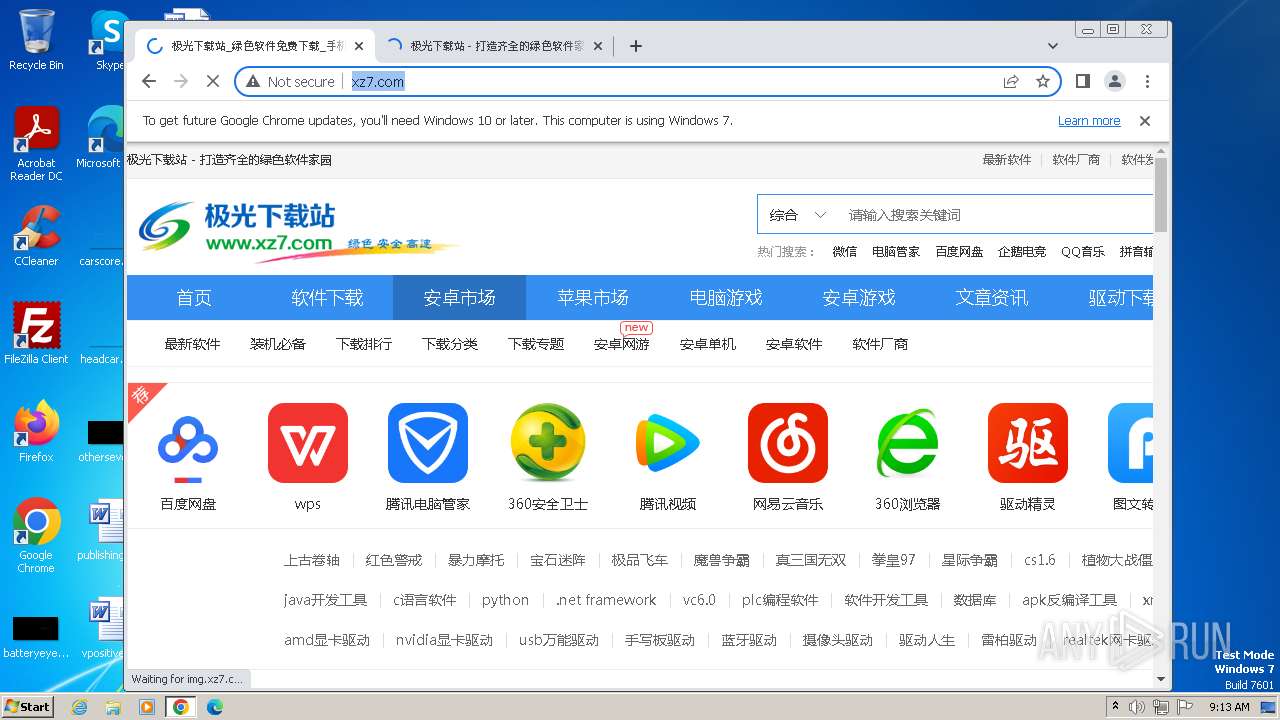Close the first Chrome tab
This screenshot has width=1280, height=720.
359,46
